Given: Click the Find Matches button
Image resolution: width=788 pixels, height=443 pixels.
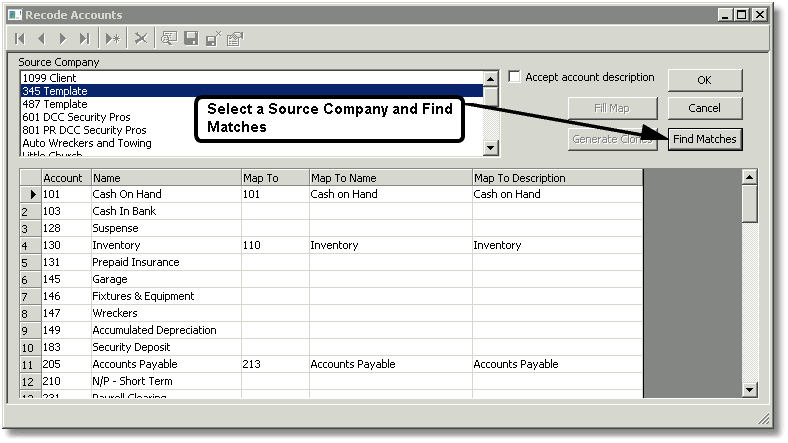Looking at the screenshot, I should 705,139.
